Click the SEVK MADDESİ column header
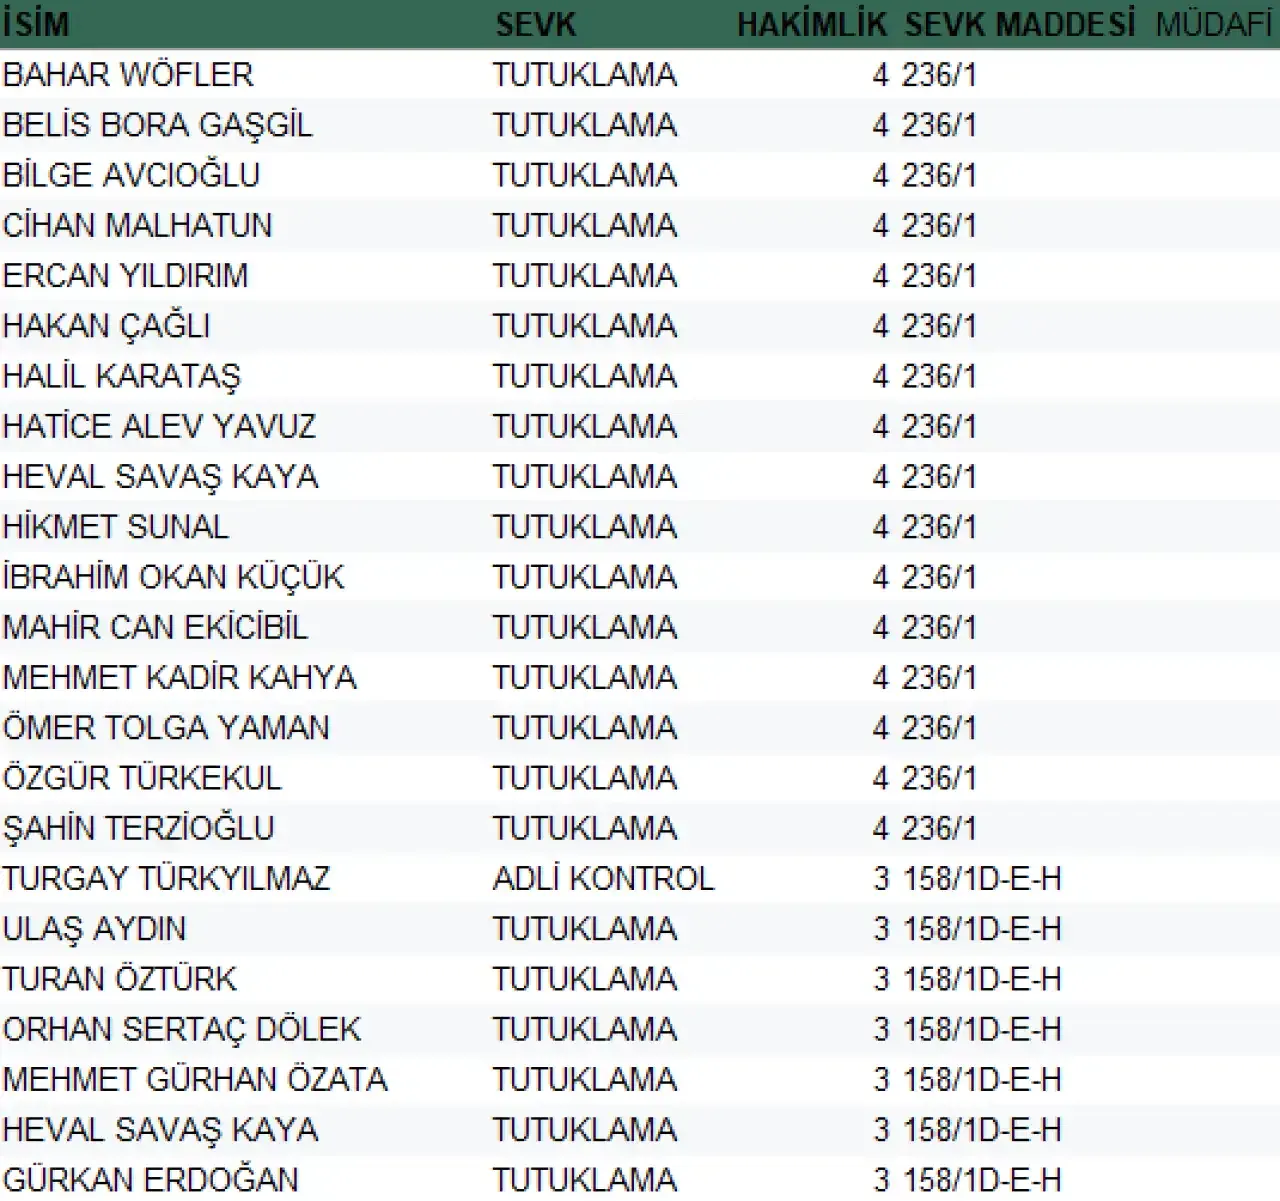 [x=1019, y=24]
